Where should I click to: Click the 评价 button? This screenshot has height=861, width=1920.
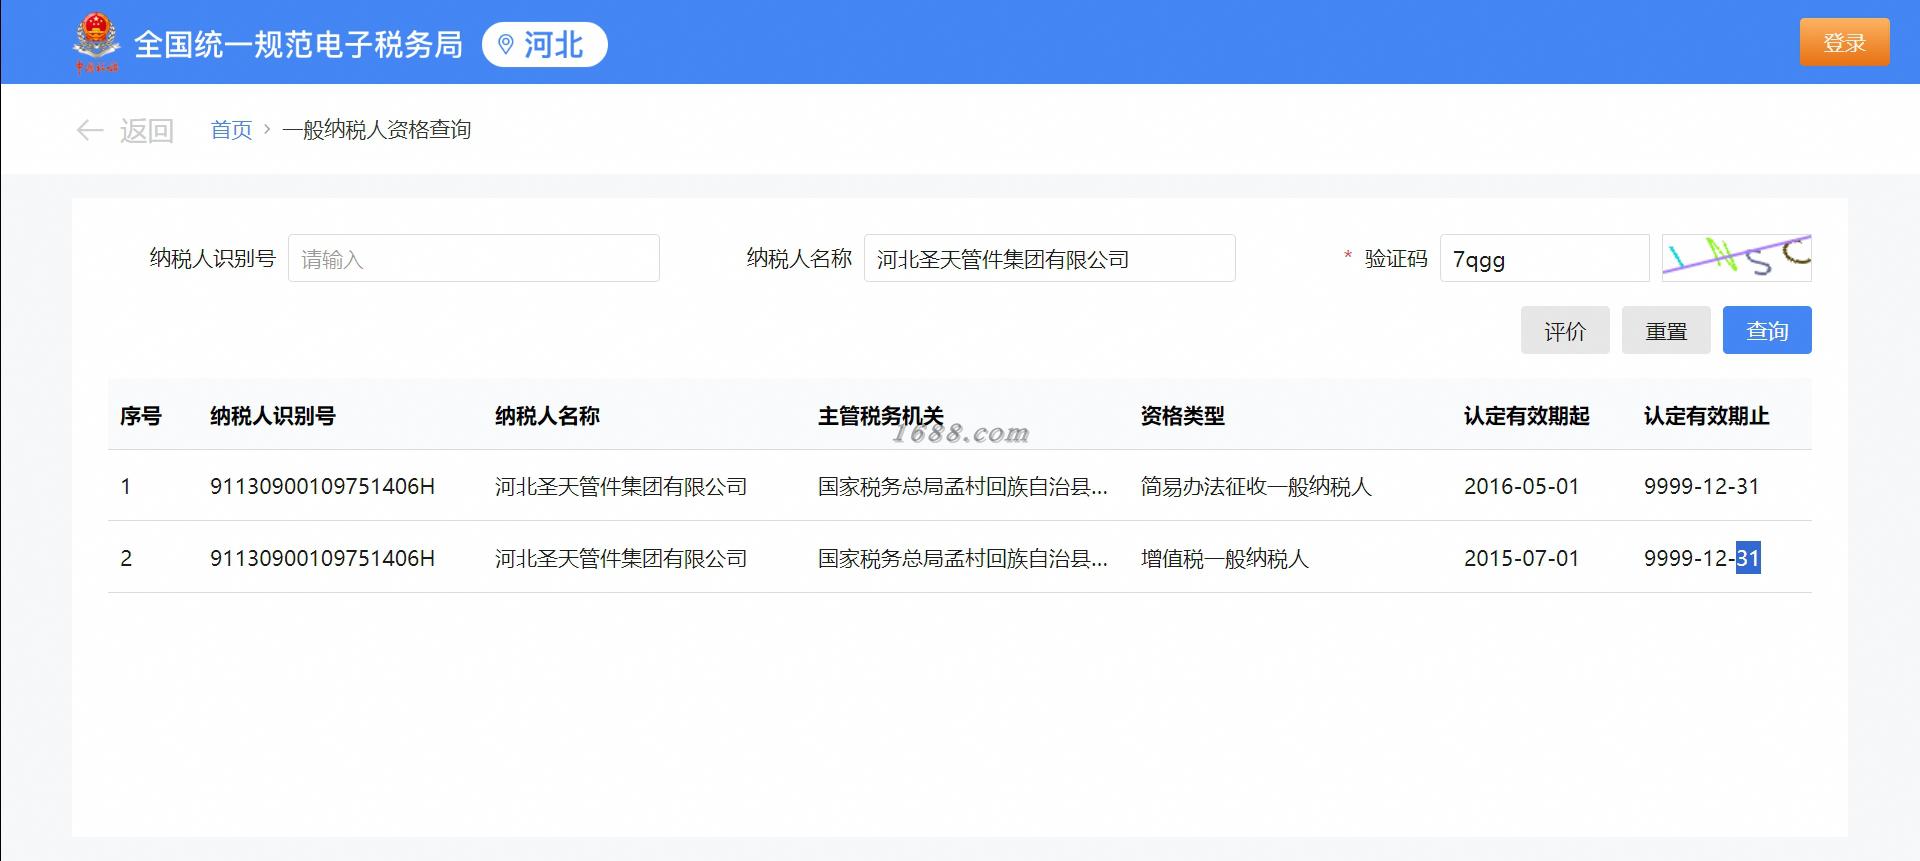pyautogui.click(x=1565, y=330)
